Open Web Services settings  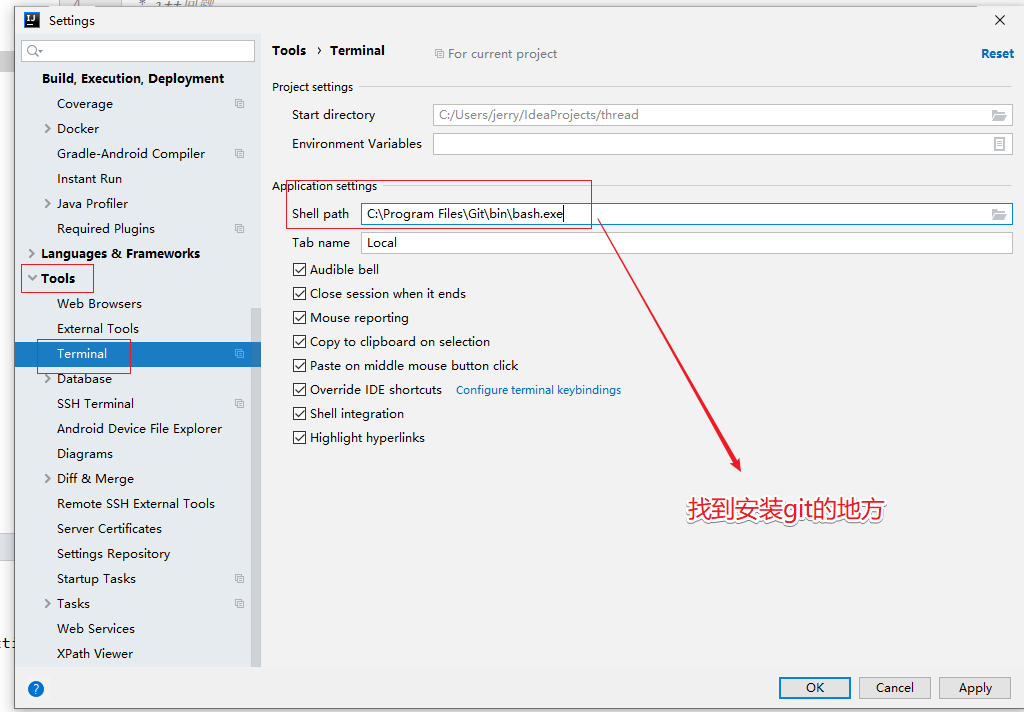(x=96, y=628)
